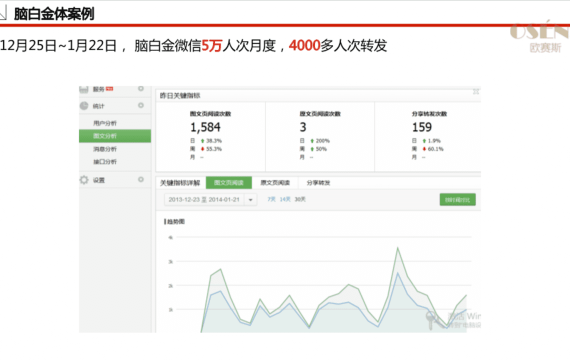The width and height of the screenshot is (570, 360).
Task: Open 用户分析 in the sidebar
Action: coord(105,123)
